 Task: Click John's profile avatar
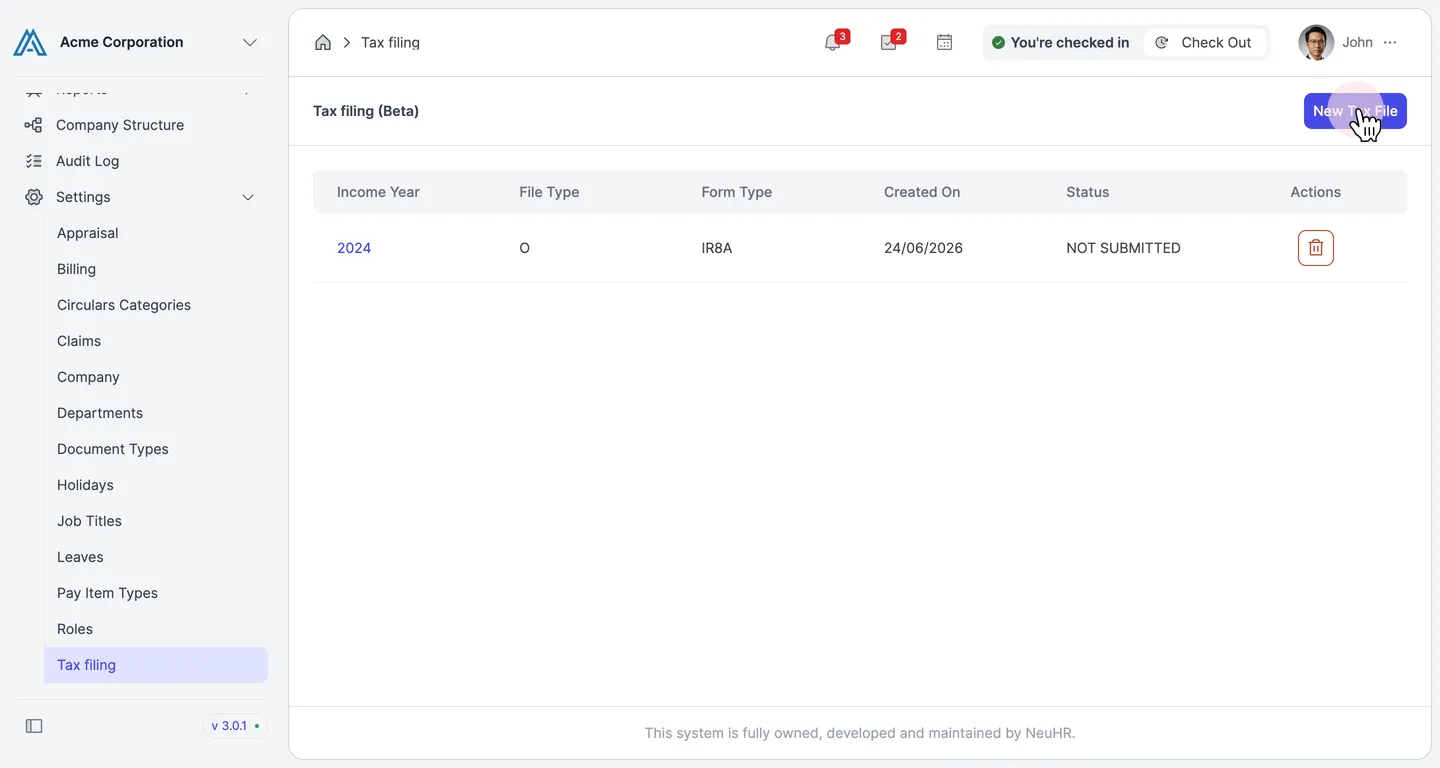coord(1316,42)
